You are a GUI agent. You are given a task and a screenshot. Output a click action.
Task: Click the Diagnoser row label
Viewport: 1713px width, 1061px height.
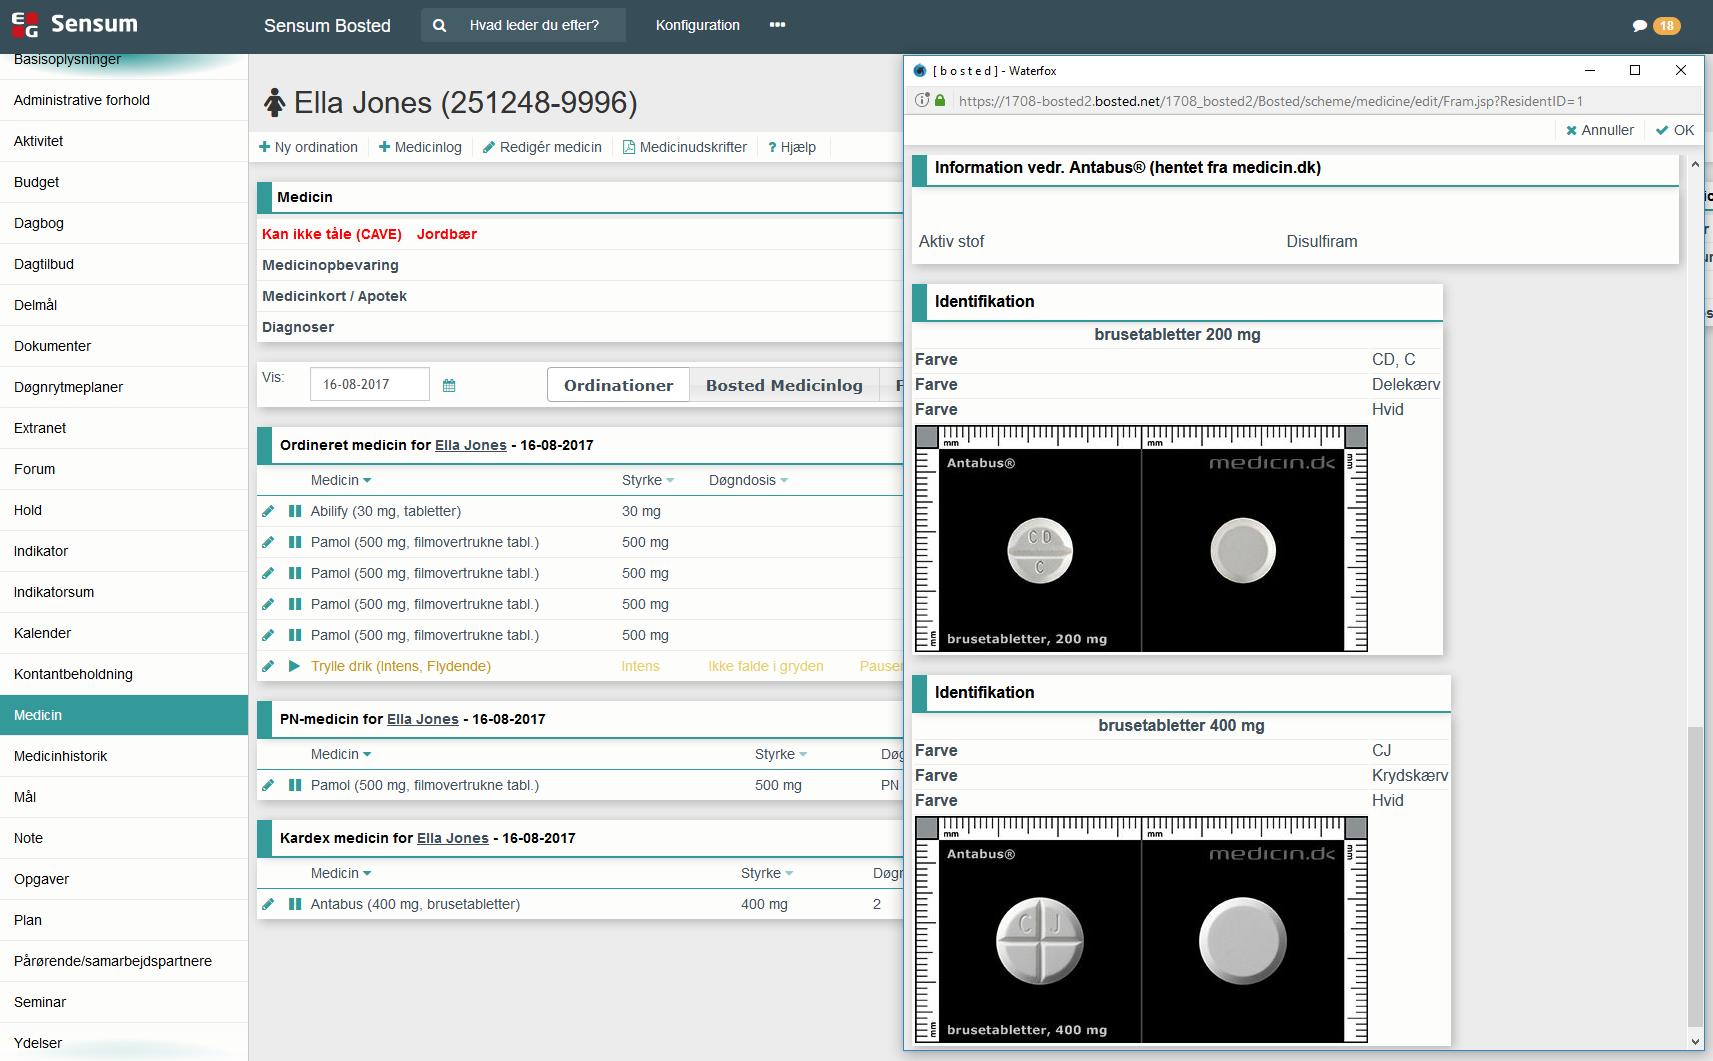[x=298, y=327]
